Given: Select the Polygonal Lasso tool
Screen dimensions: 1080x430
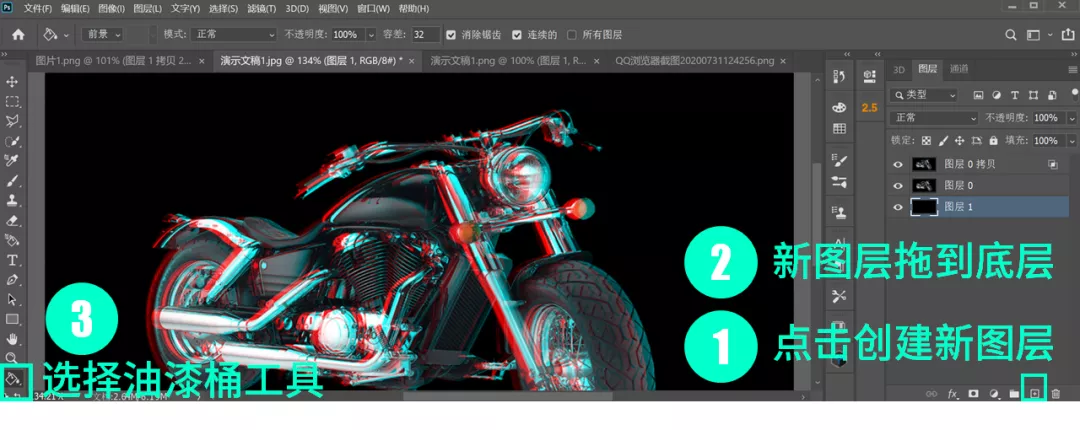Looking at the screenshot, I should 12,121.
